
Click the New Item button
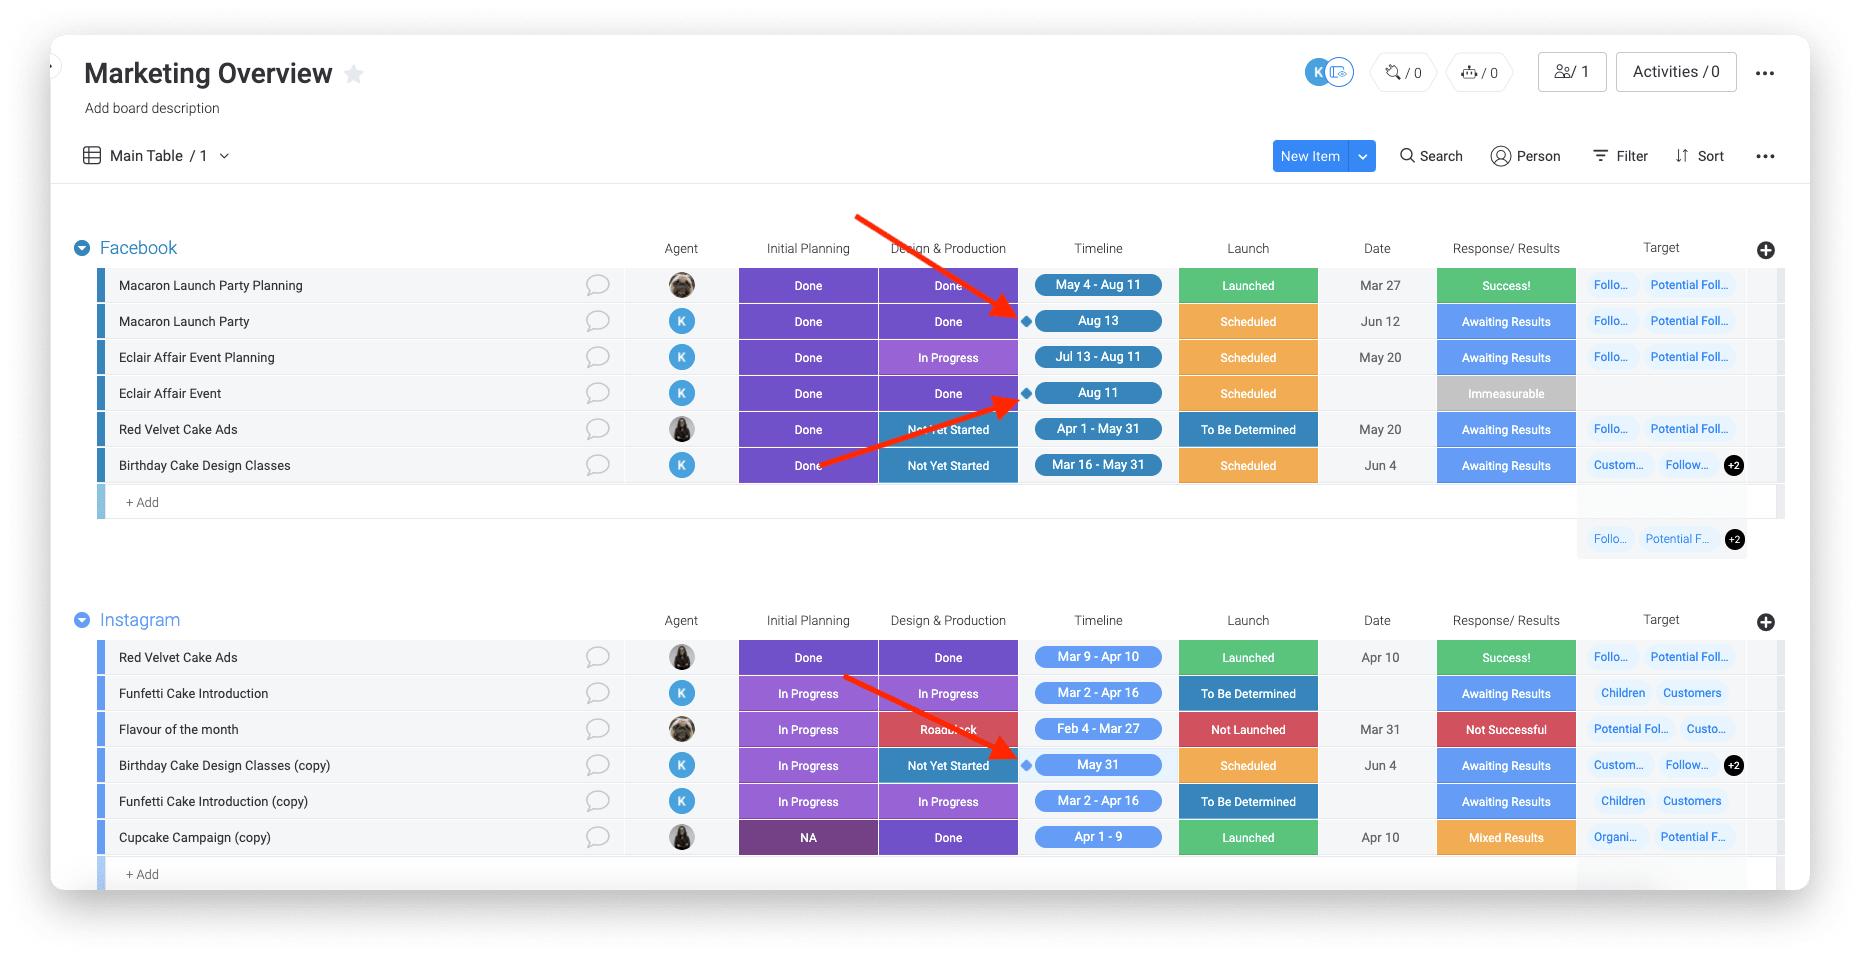tap(1309, 156)
